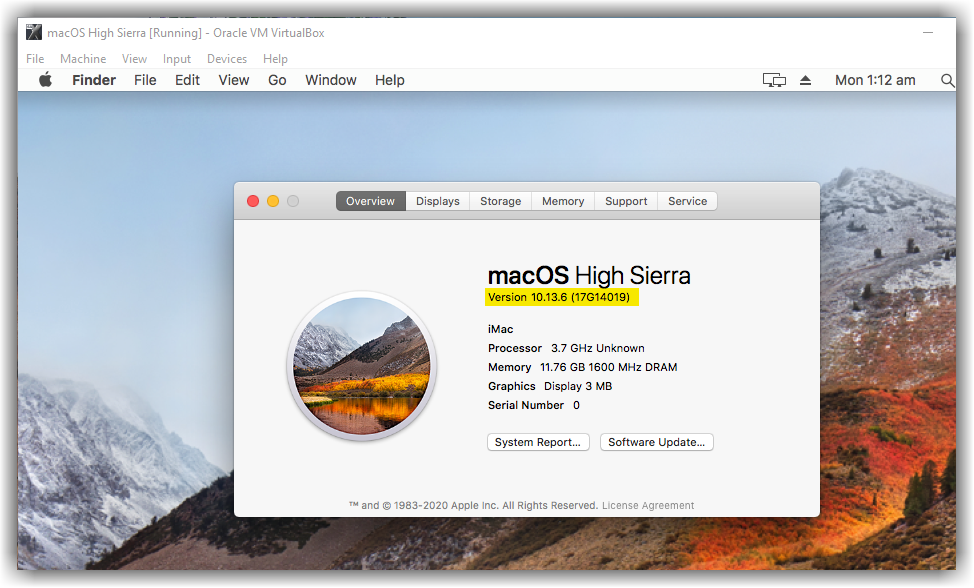Click the macOS High Sierra heading
The width and height of the screenshot is (974, 588).
(589, 275)
